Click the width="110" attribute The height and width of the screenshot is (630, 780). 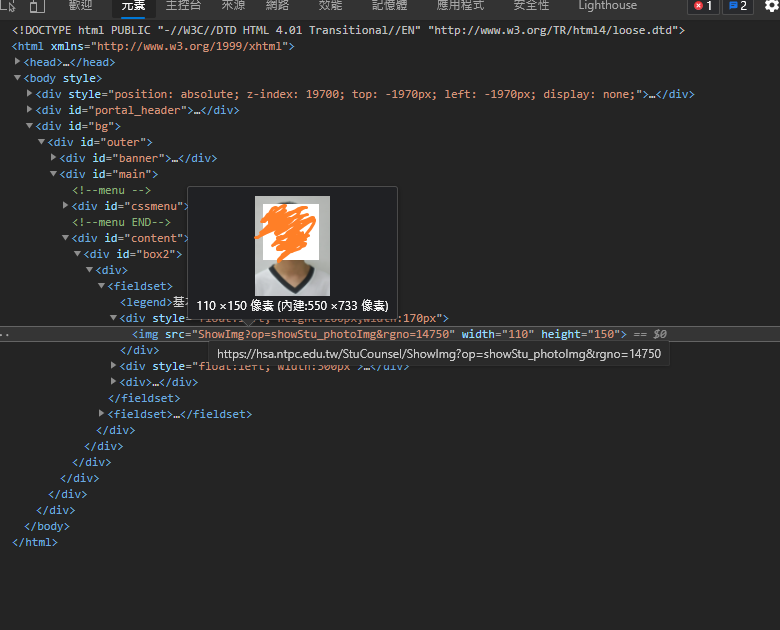tap(498, 334)
